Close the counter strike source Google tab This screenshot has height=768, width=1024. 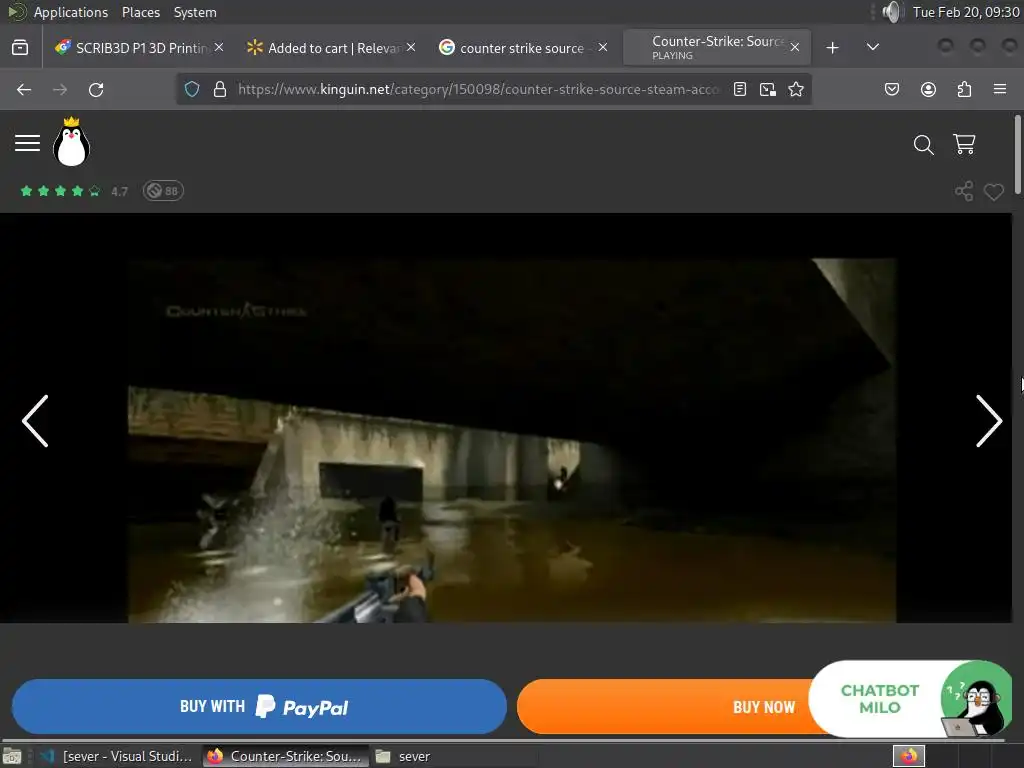point(603,47)
